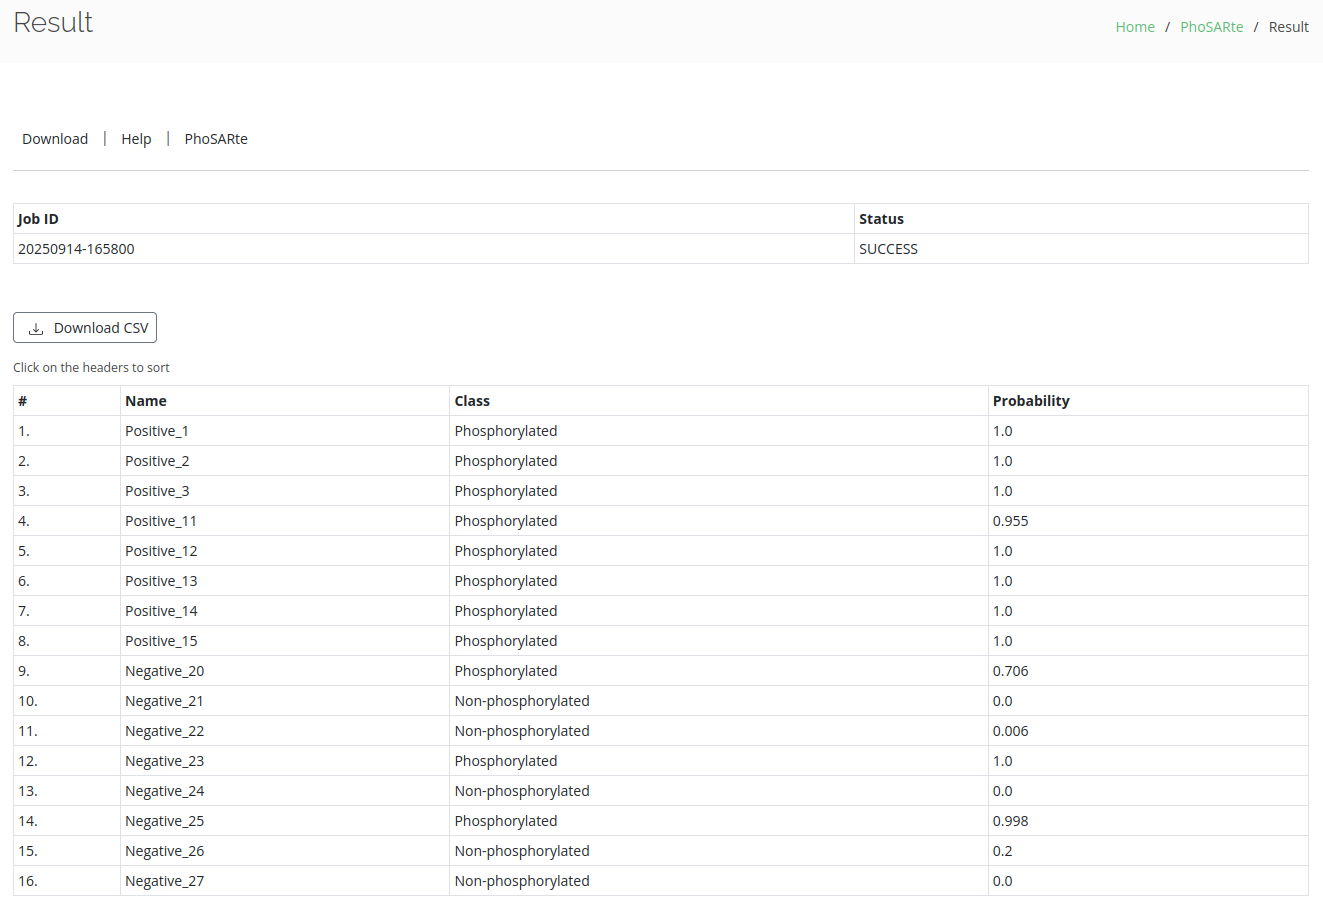Select the Positive_11 name cell

[x=161, y=521]
